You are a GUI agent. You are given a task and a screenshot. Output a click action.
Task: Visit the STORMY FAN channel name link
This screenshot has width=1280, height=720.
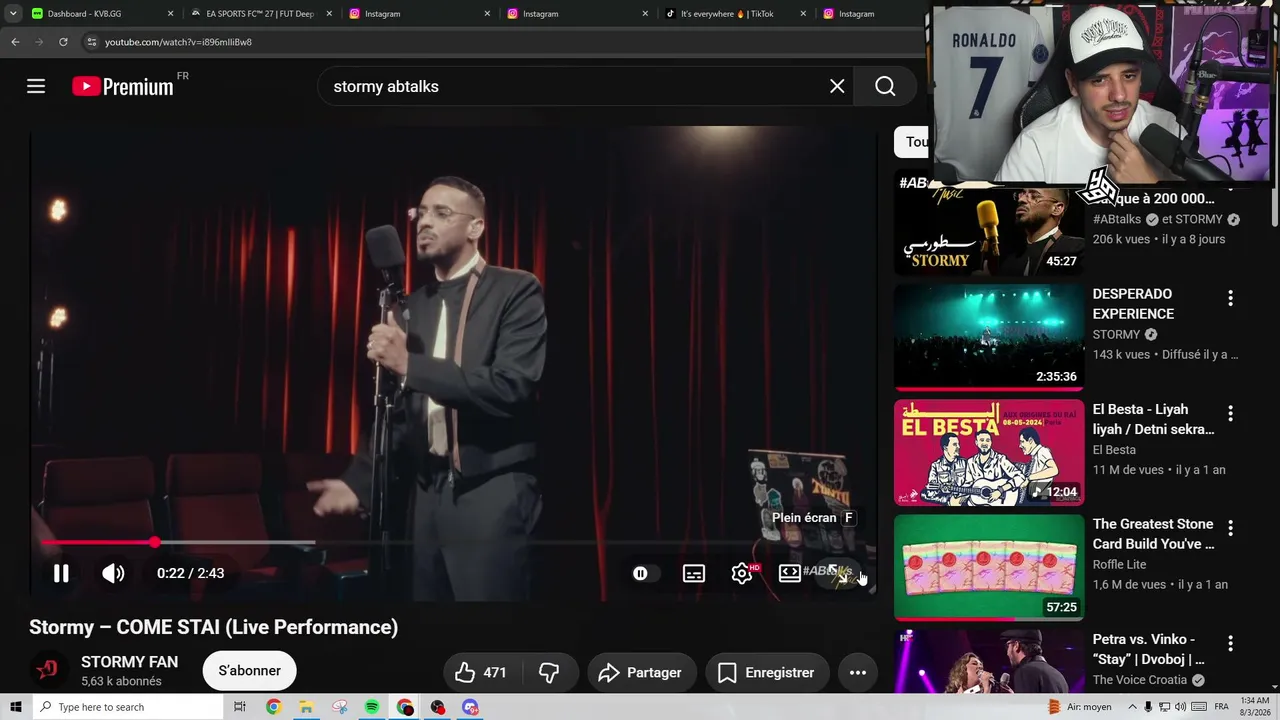click(129, 662)
